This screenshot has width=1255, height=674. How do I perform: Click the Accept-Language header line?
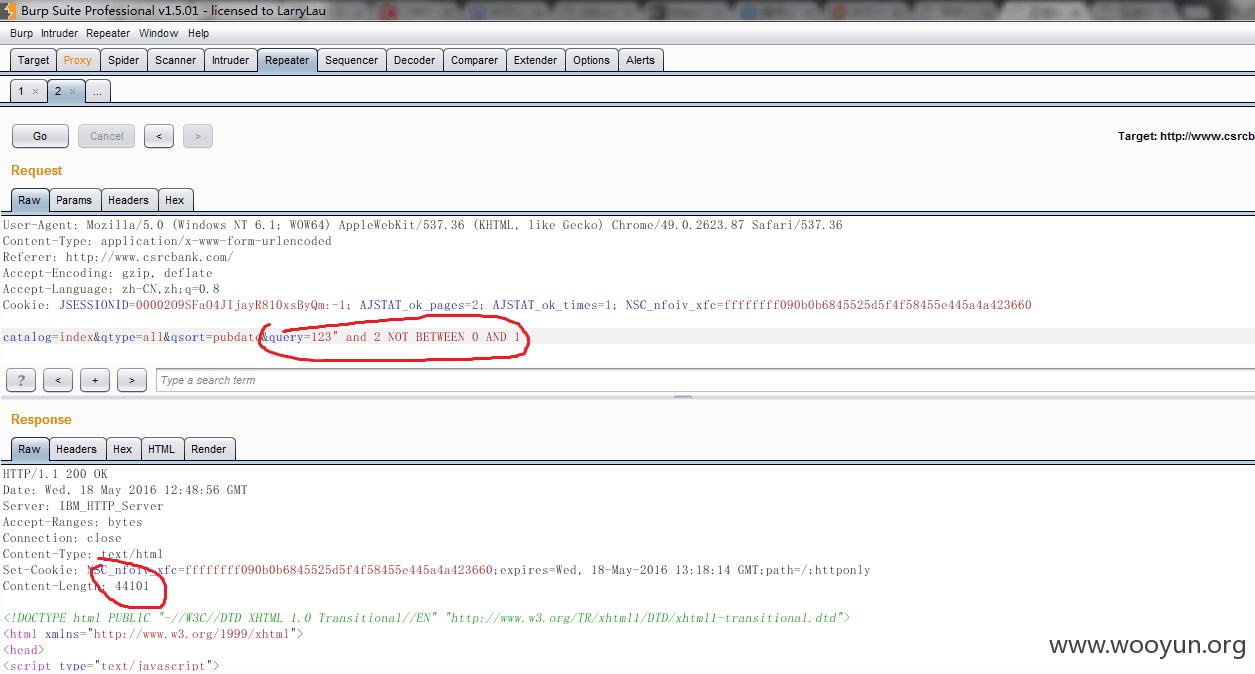pos(111,289)
